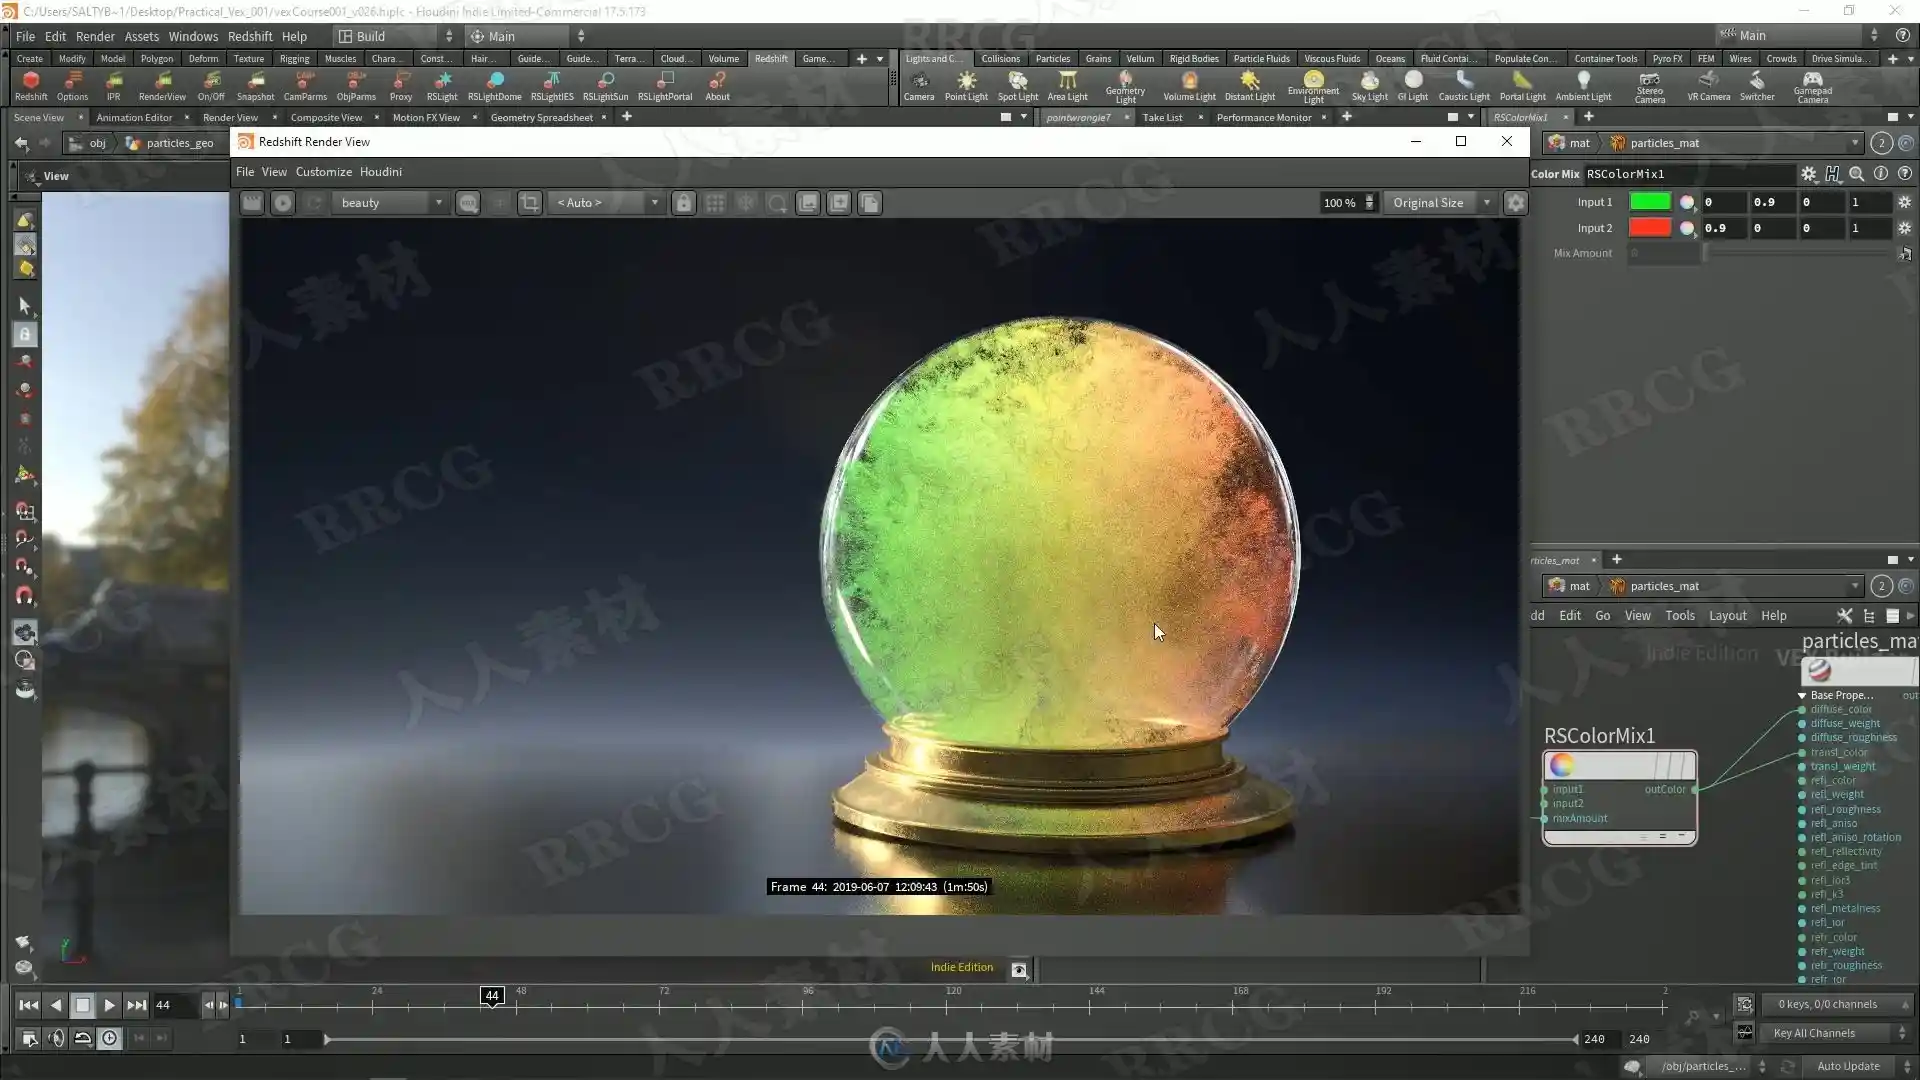Toggle real time playback clock button
This screenshot has width=1920, height=1080.
109,1038
